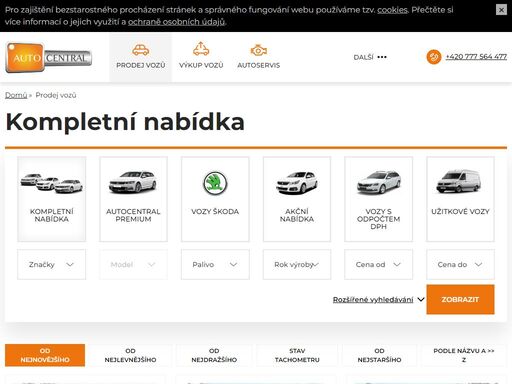The height and width of the screenshot is (384, 512).
Task: Select the Autocentral Premium category label
Action: pyautogui.click(x=133, y=215)
